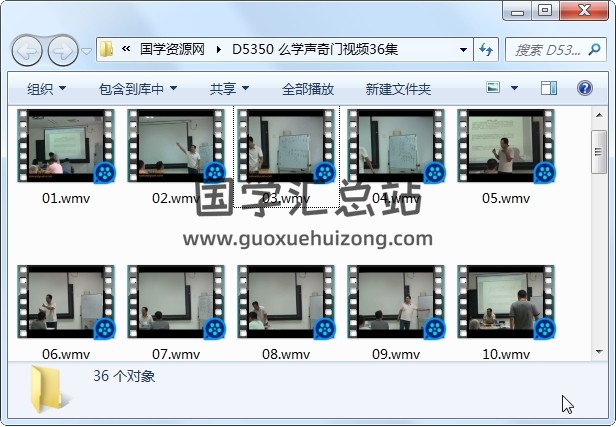Image resolution: width=616 pixels, height=427 pixels.
Task: Select the 04.wmv video thumbnail
Action: click(396, 146)
